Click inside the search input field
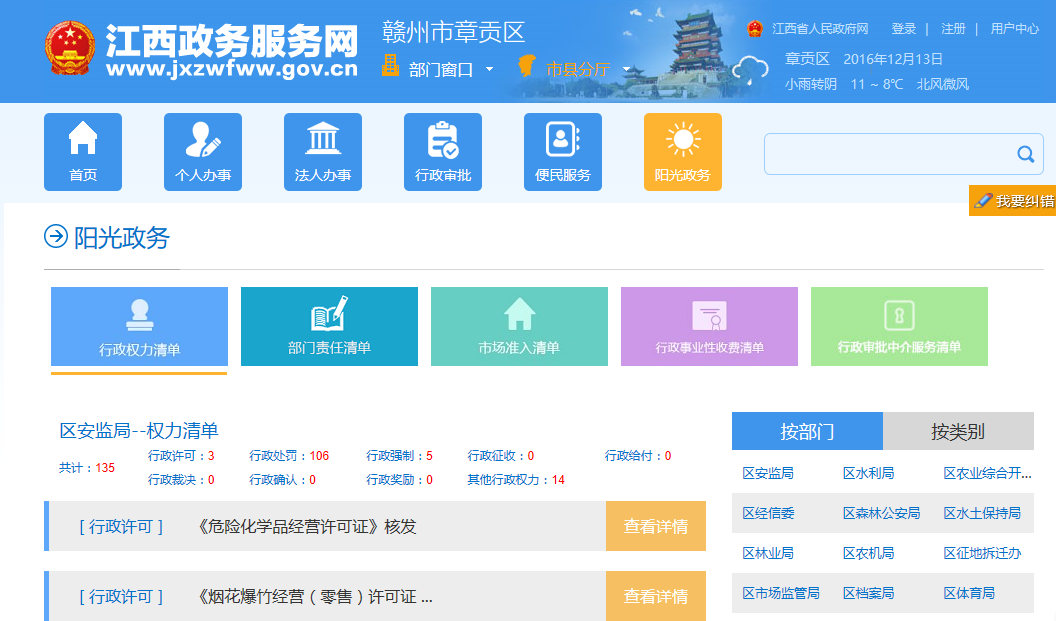Image resolution: width=1056 pixels, height=621 pixels. pos(885,154)
